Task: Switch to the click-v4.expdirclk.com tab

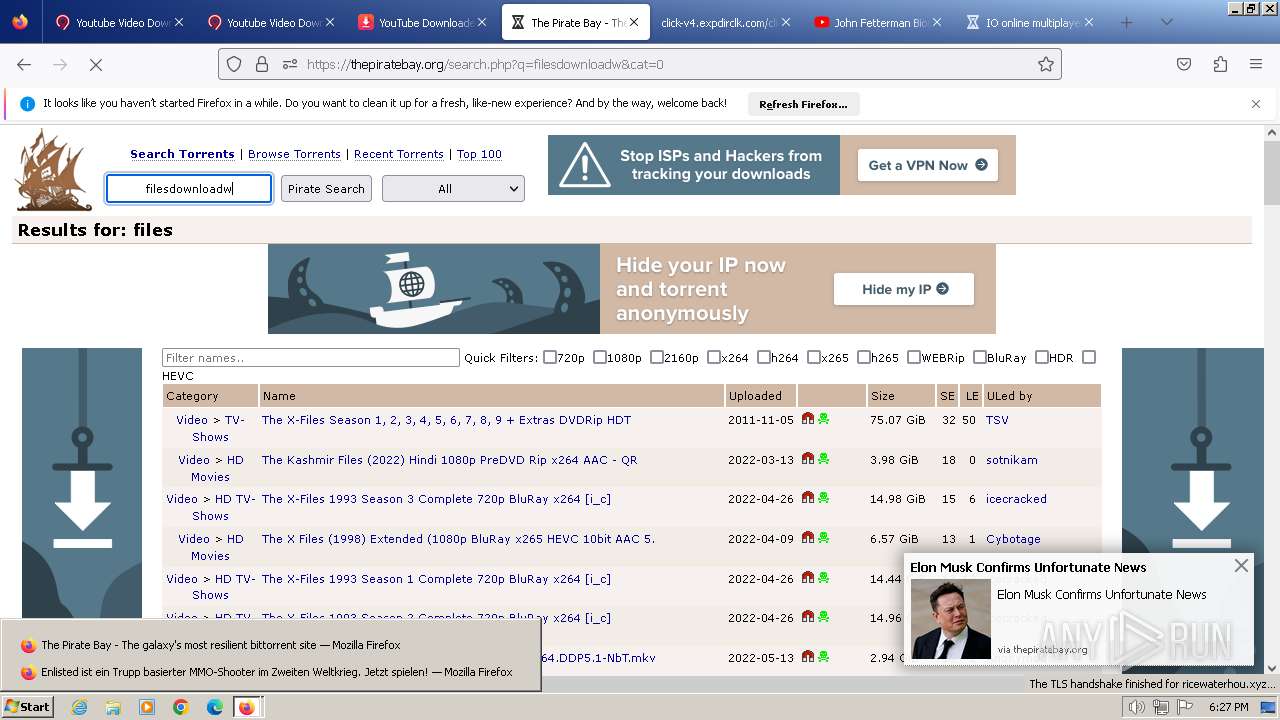Action: pyautogui.click(x=724, y=22)
